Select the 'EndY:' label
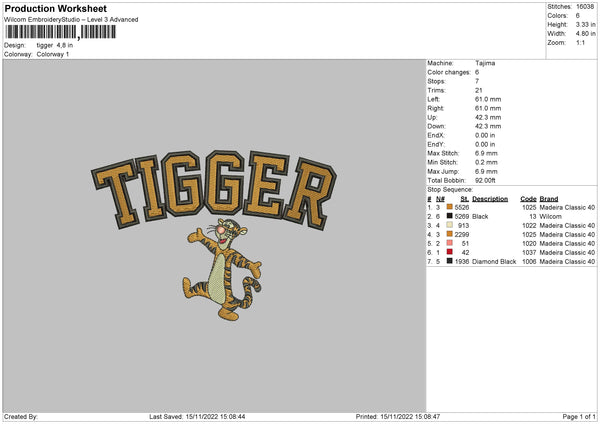 tap(436, 144)
